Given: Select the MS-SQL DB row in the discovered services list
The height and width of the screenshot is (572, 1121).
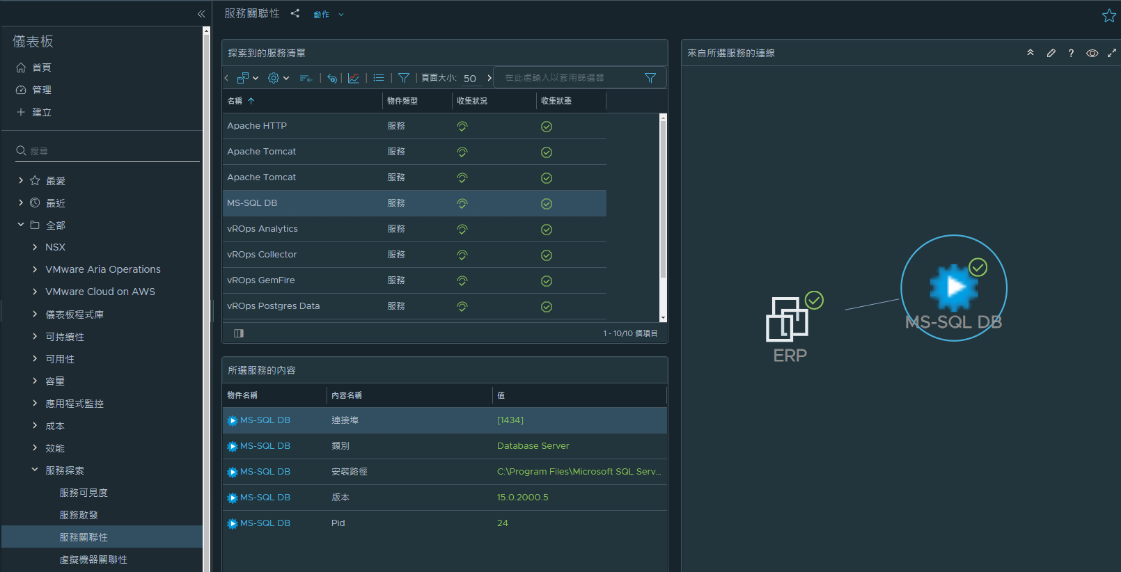Looking at the screenshot, I should [415, 203].
